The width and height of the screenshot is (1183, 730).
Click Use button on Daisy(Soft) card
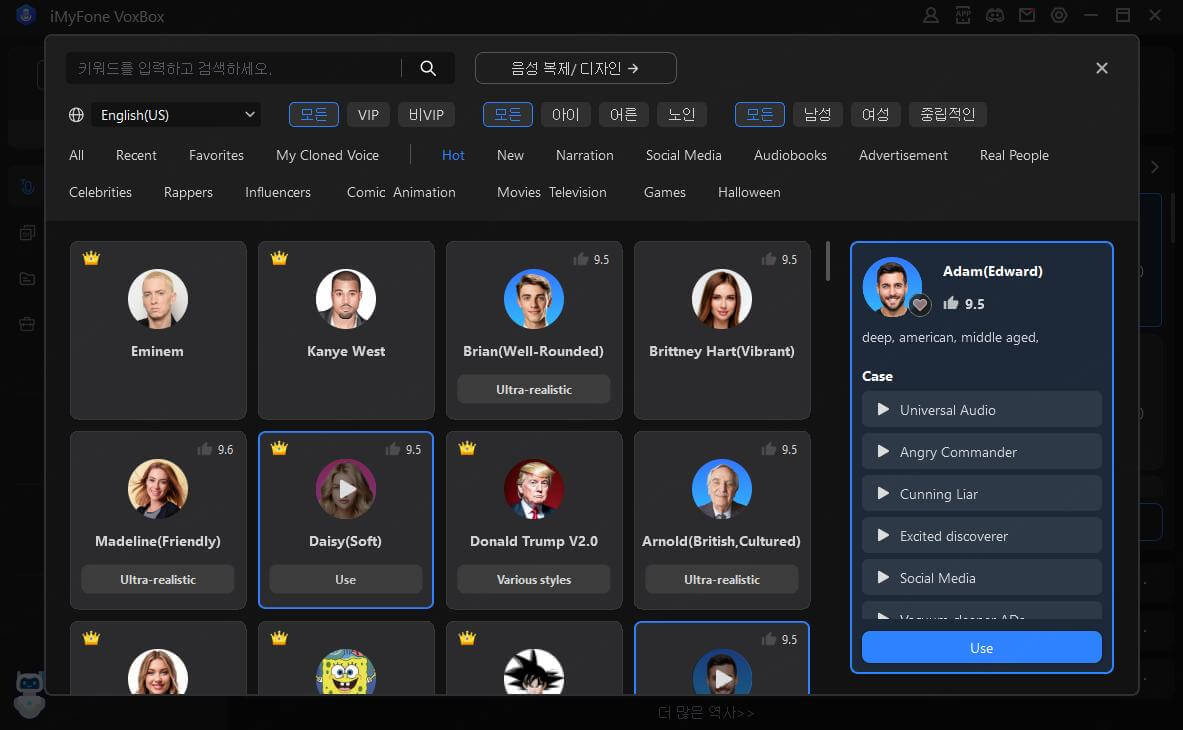pyautogui.click(x=346, y=579)
